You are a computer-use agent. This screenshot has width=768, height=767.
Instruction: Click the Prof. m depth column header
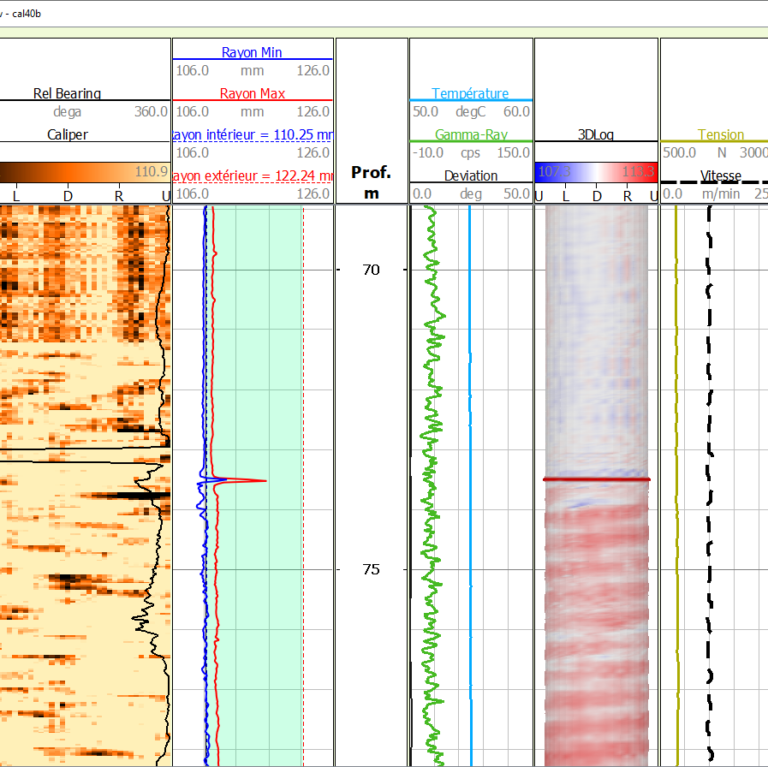pos(371,182)
